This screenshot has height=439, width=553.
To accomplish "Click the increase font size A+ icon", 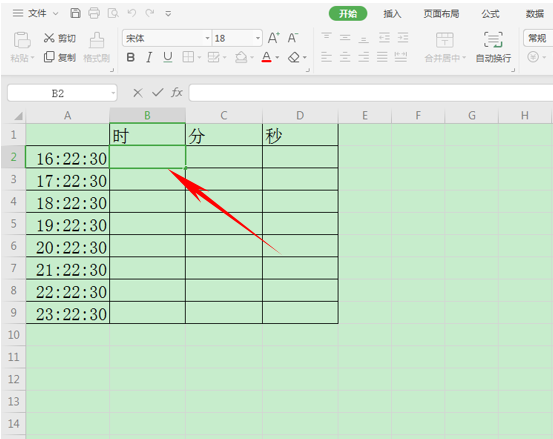I will pyautogui.click(x=274, y=38).
